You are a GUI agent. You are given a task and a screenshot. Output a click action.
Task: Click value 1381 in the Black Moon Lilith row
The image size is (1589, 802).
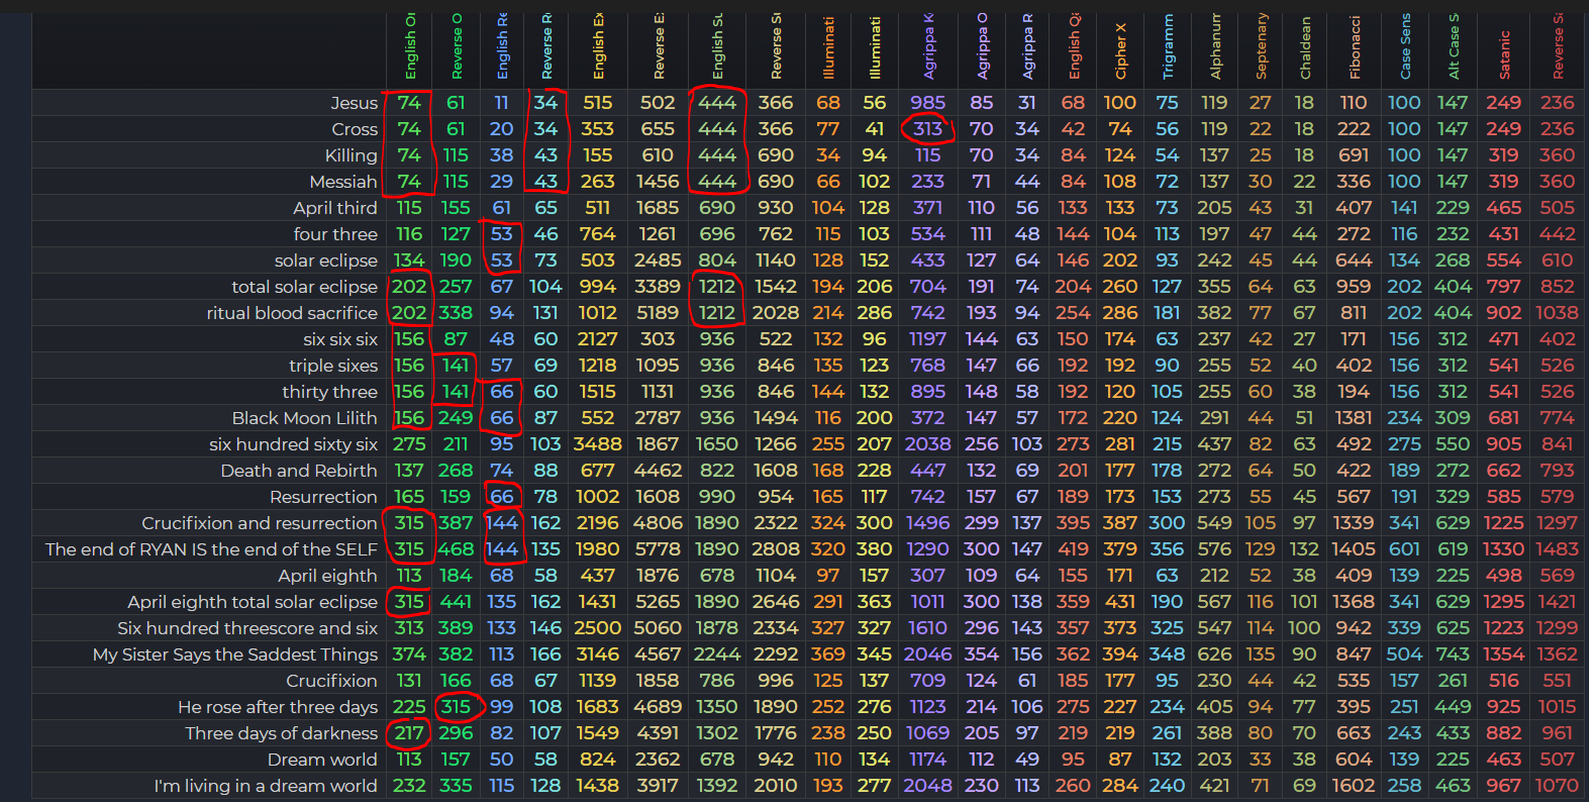pyautogui.click(x=1354, y=418)
